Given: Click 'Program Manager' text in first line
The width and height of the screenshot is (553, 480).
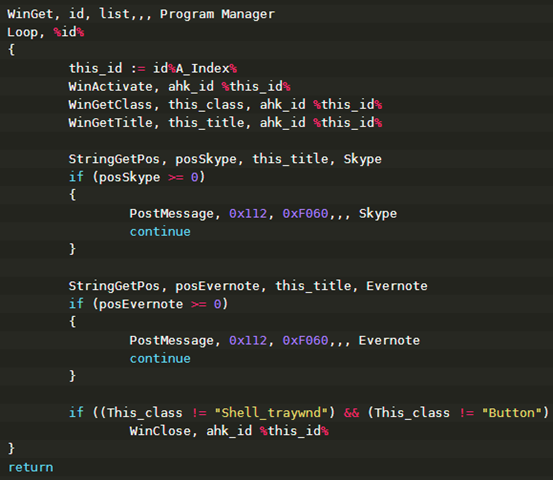Looking at the screenshot, I should (217, 14).
